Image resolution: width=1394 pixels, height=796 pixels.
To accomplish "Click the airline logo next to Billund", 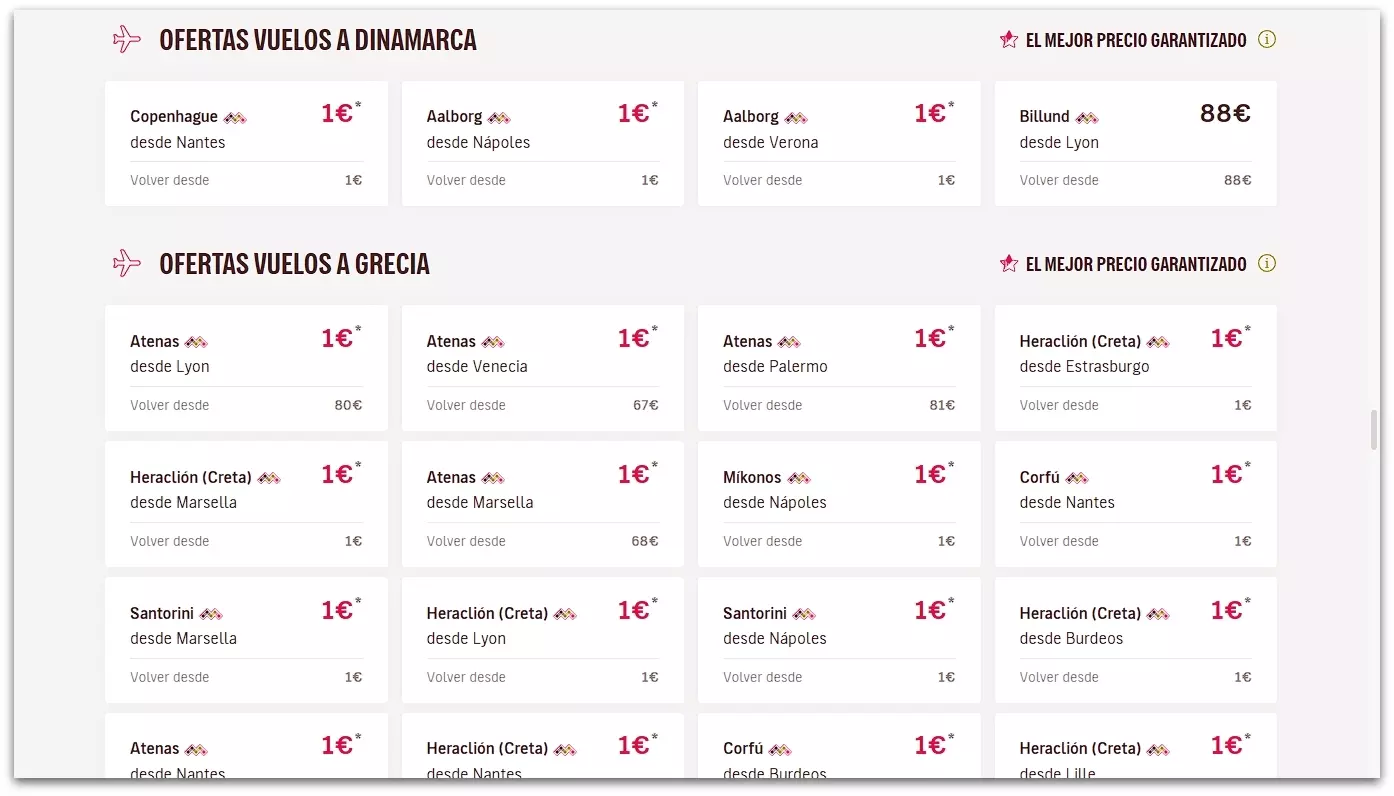I will (x=1087, y=118).
